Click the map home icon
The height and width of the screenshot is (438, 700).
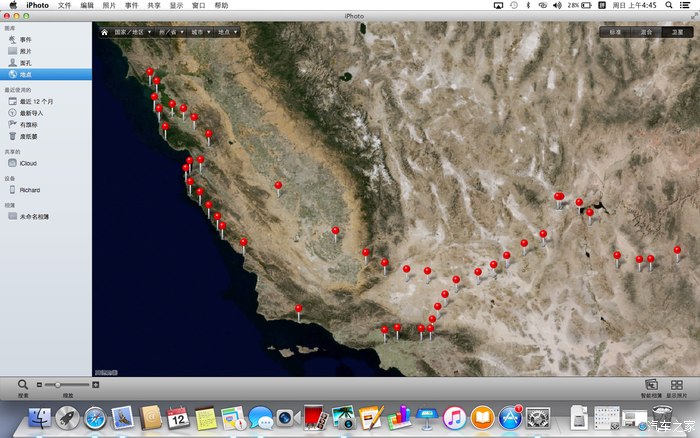104,32
